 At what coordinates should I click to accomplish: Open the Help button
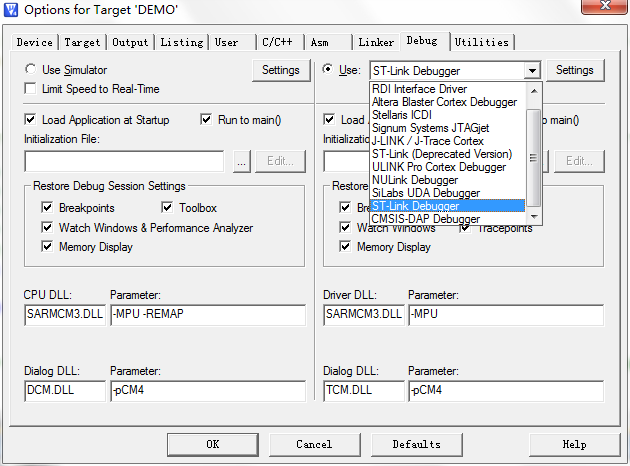click(575, 444)
